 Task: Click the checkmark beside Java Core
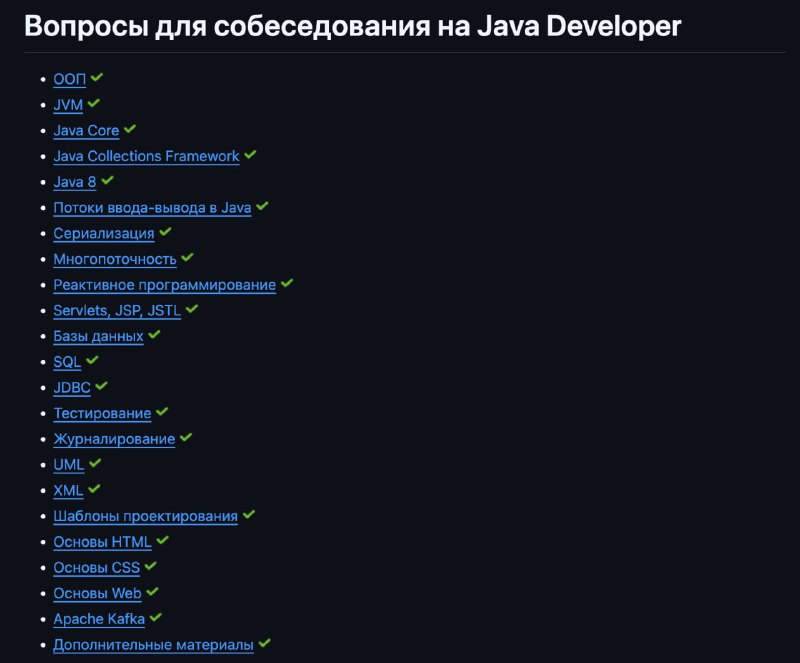tap(130, 129)
